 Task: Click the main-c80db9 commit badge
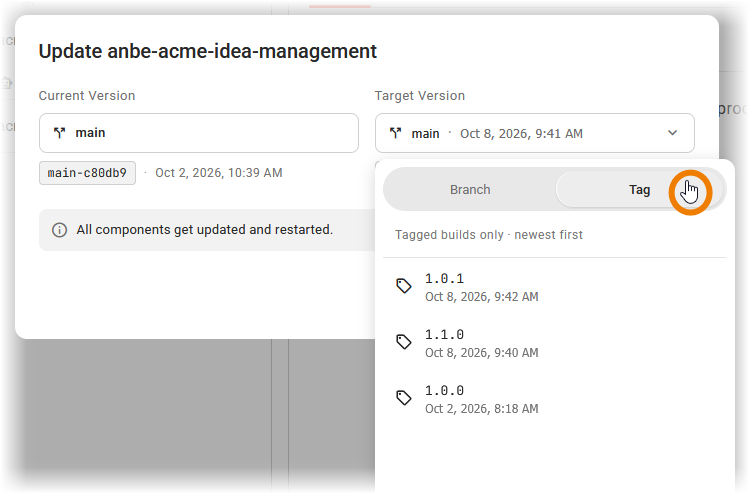click(87, 173)
